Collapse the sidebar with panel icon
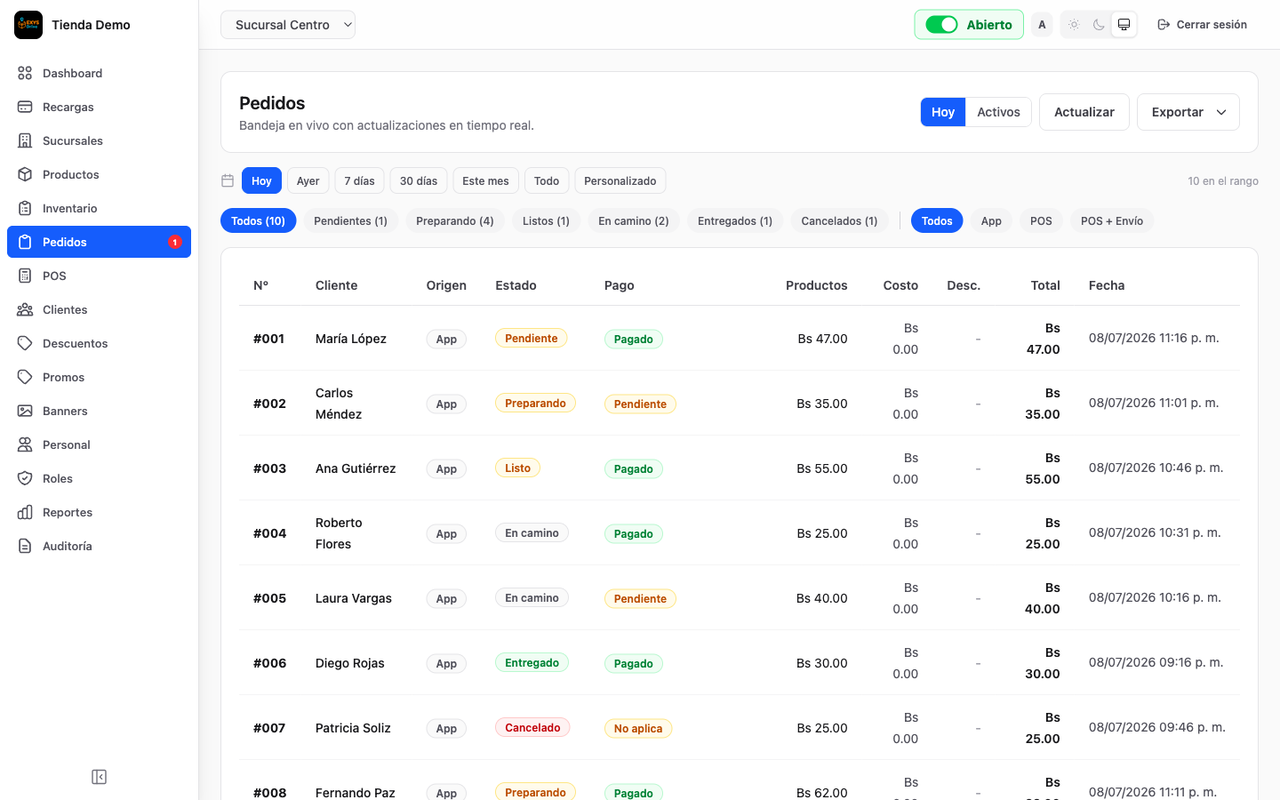 coord(99,777)
